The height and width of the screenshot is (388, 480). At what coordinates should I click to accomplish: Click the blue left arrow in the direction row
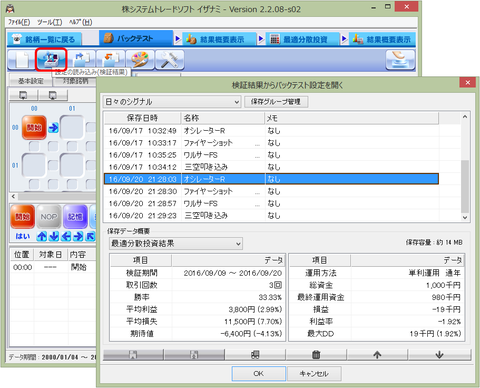pyautogui.click(x=66, y=236)
